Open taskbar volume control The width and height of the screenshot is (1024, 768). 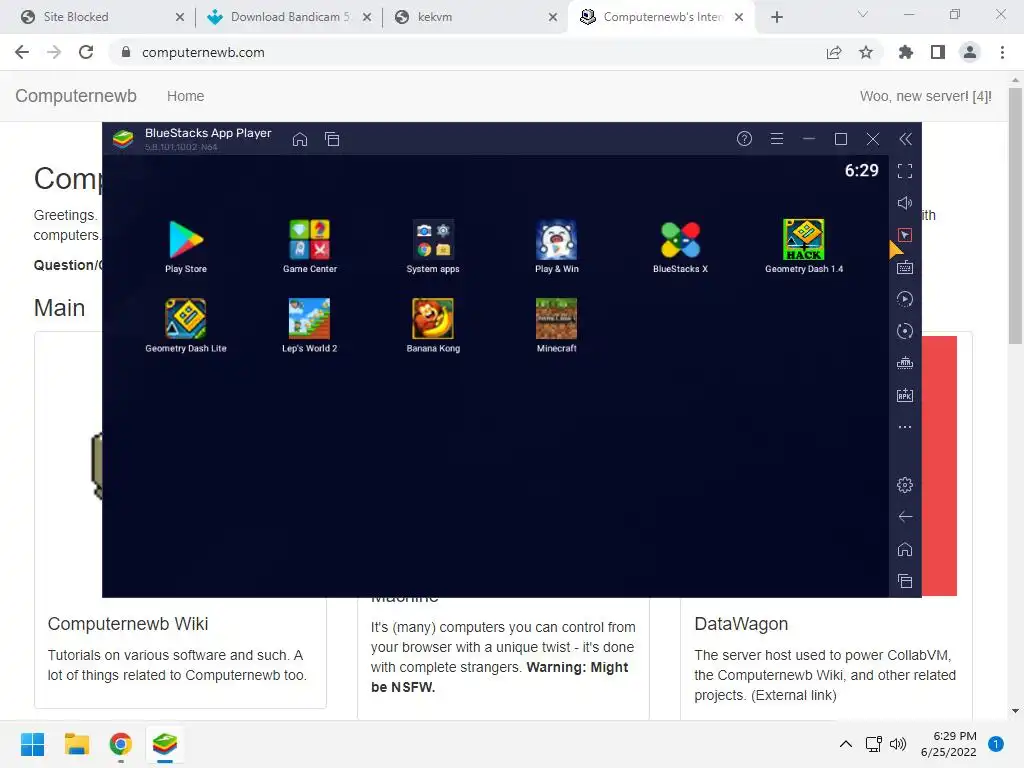tap(898, 744)
